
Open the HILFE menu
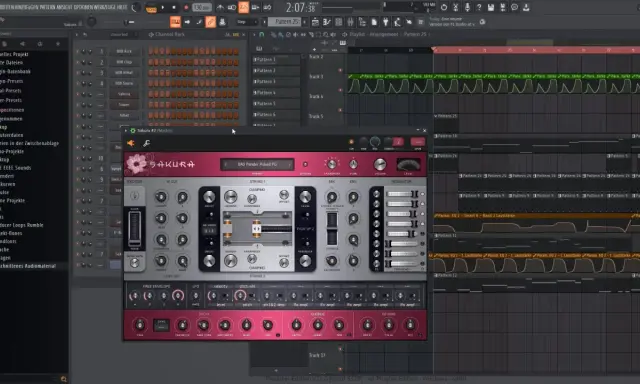122,7
